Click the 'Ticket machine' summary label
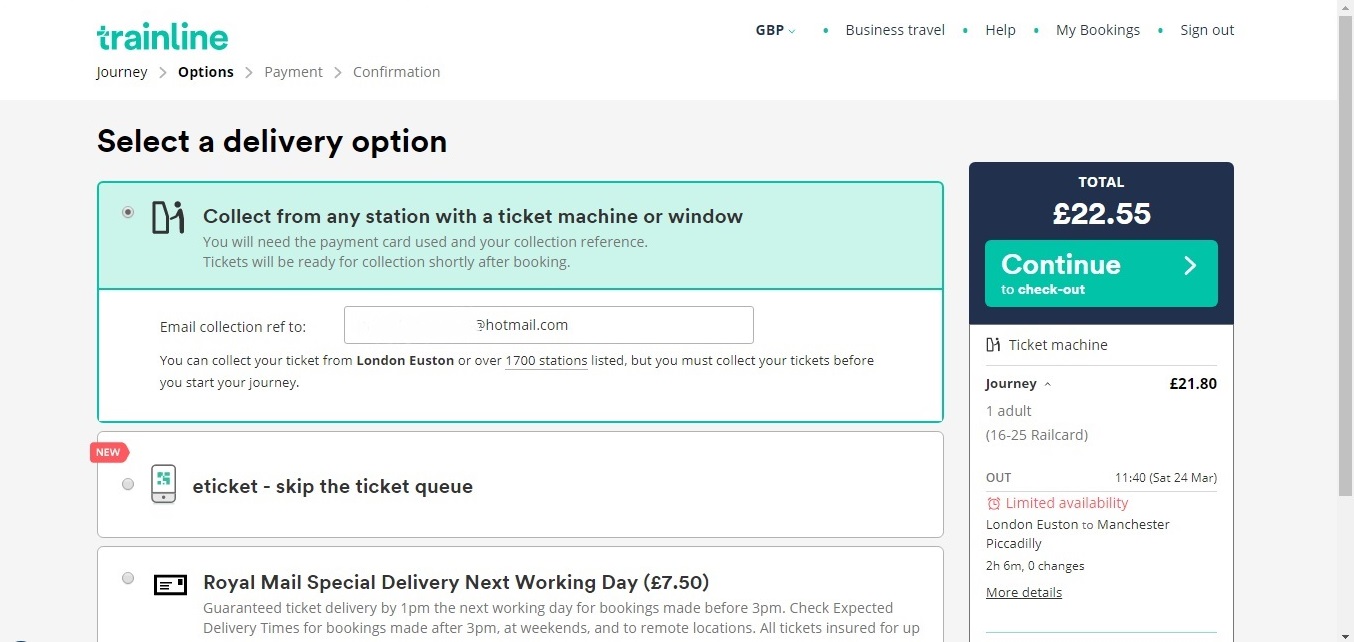The image size is (1354, 642). tap(1058, 345)
